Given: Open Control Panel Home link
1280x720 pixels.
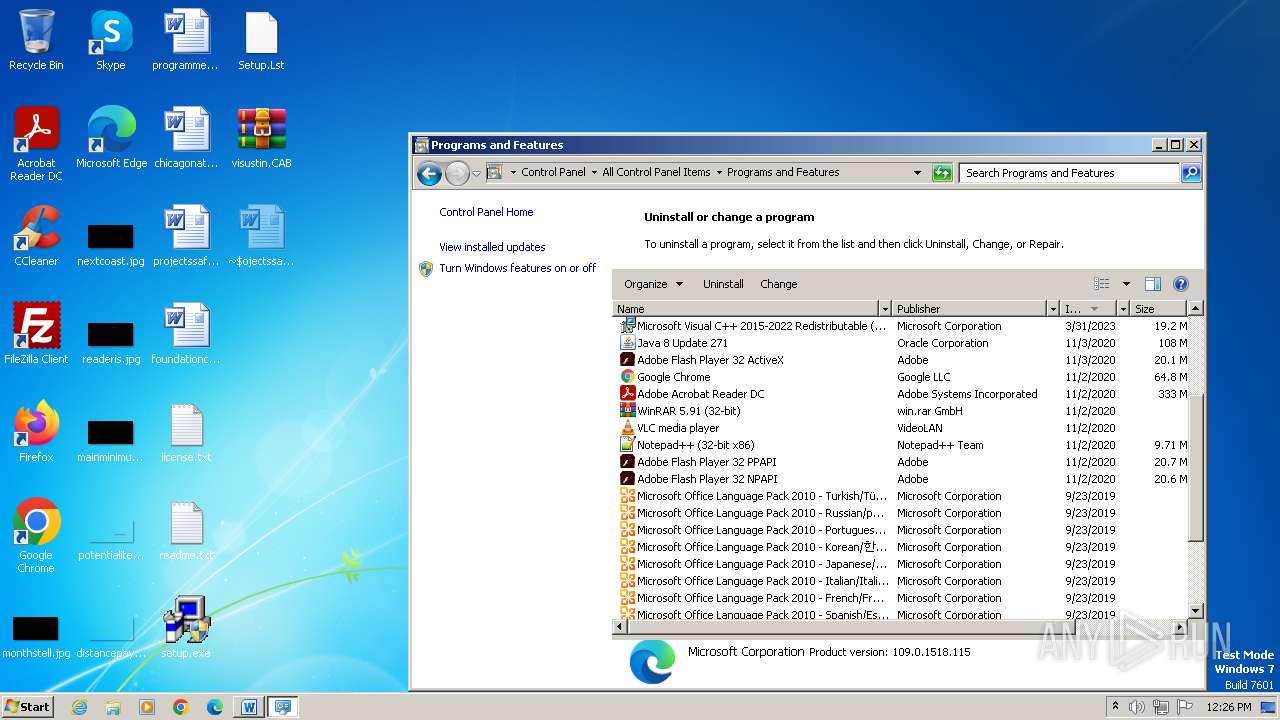Looking at the screenshot, I should (486, 212).
